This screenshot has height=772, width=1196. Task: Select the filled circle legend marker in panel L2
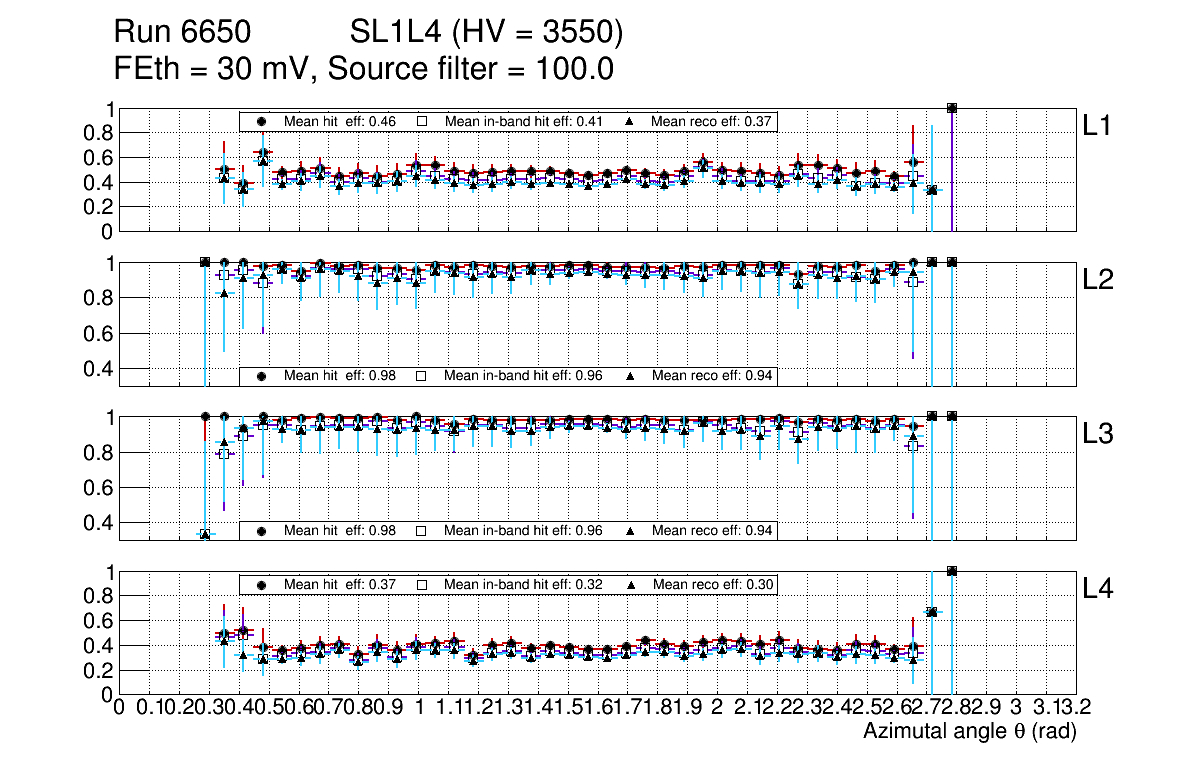[261, 376]
